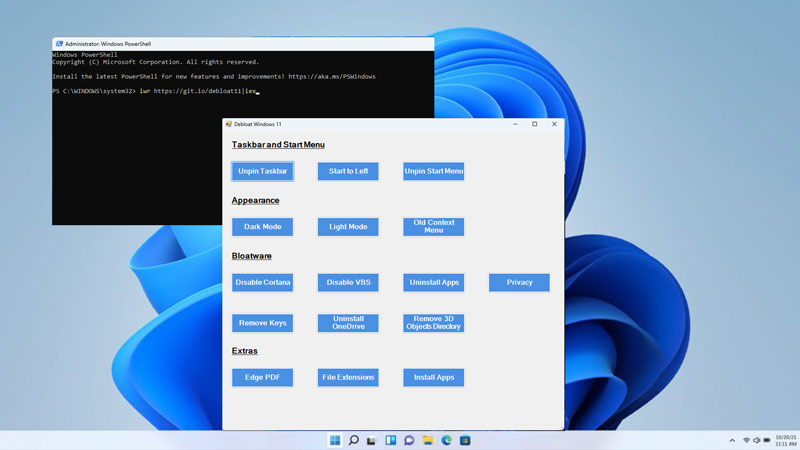Click Remove 3D Objects Directory button
Screen dimensions: 800x450
point(434,323)
